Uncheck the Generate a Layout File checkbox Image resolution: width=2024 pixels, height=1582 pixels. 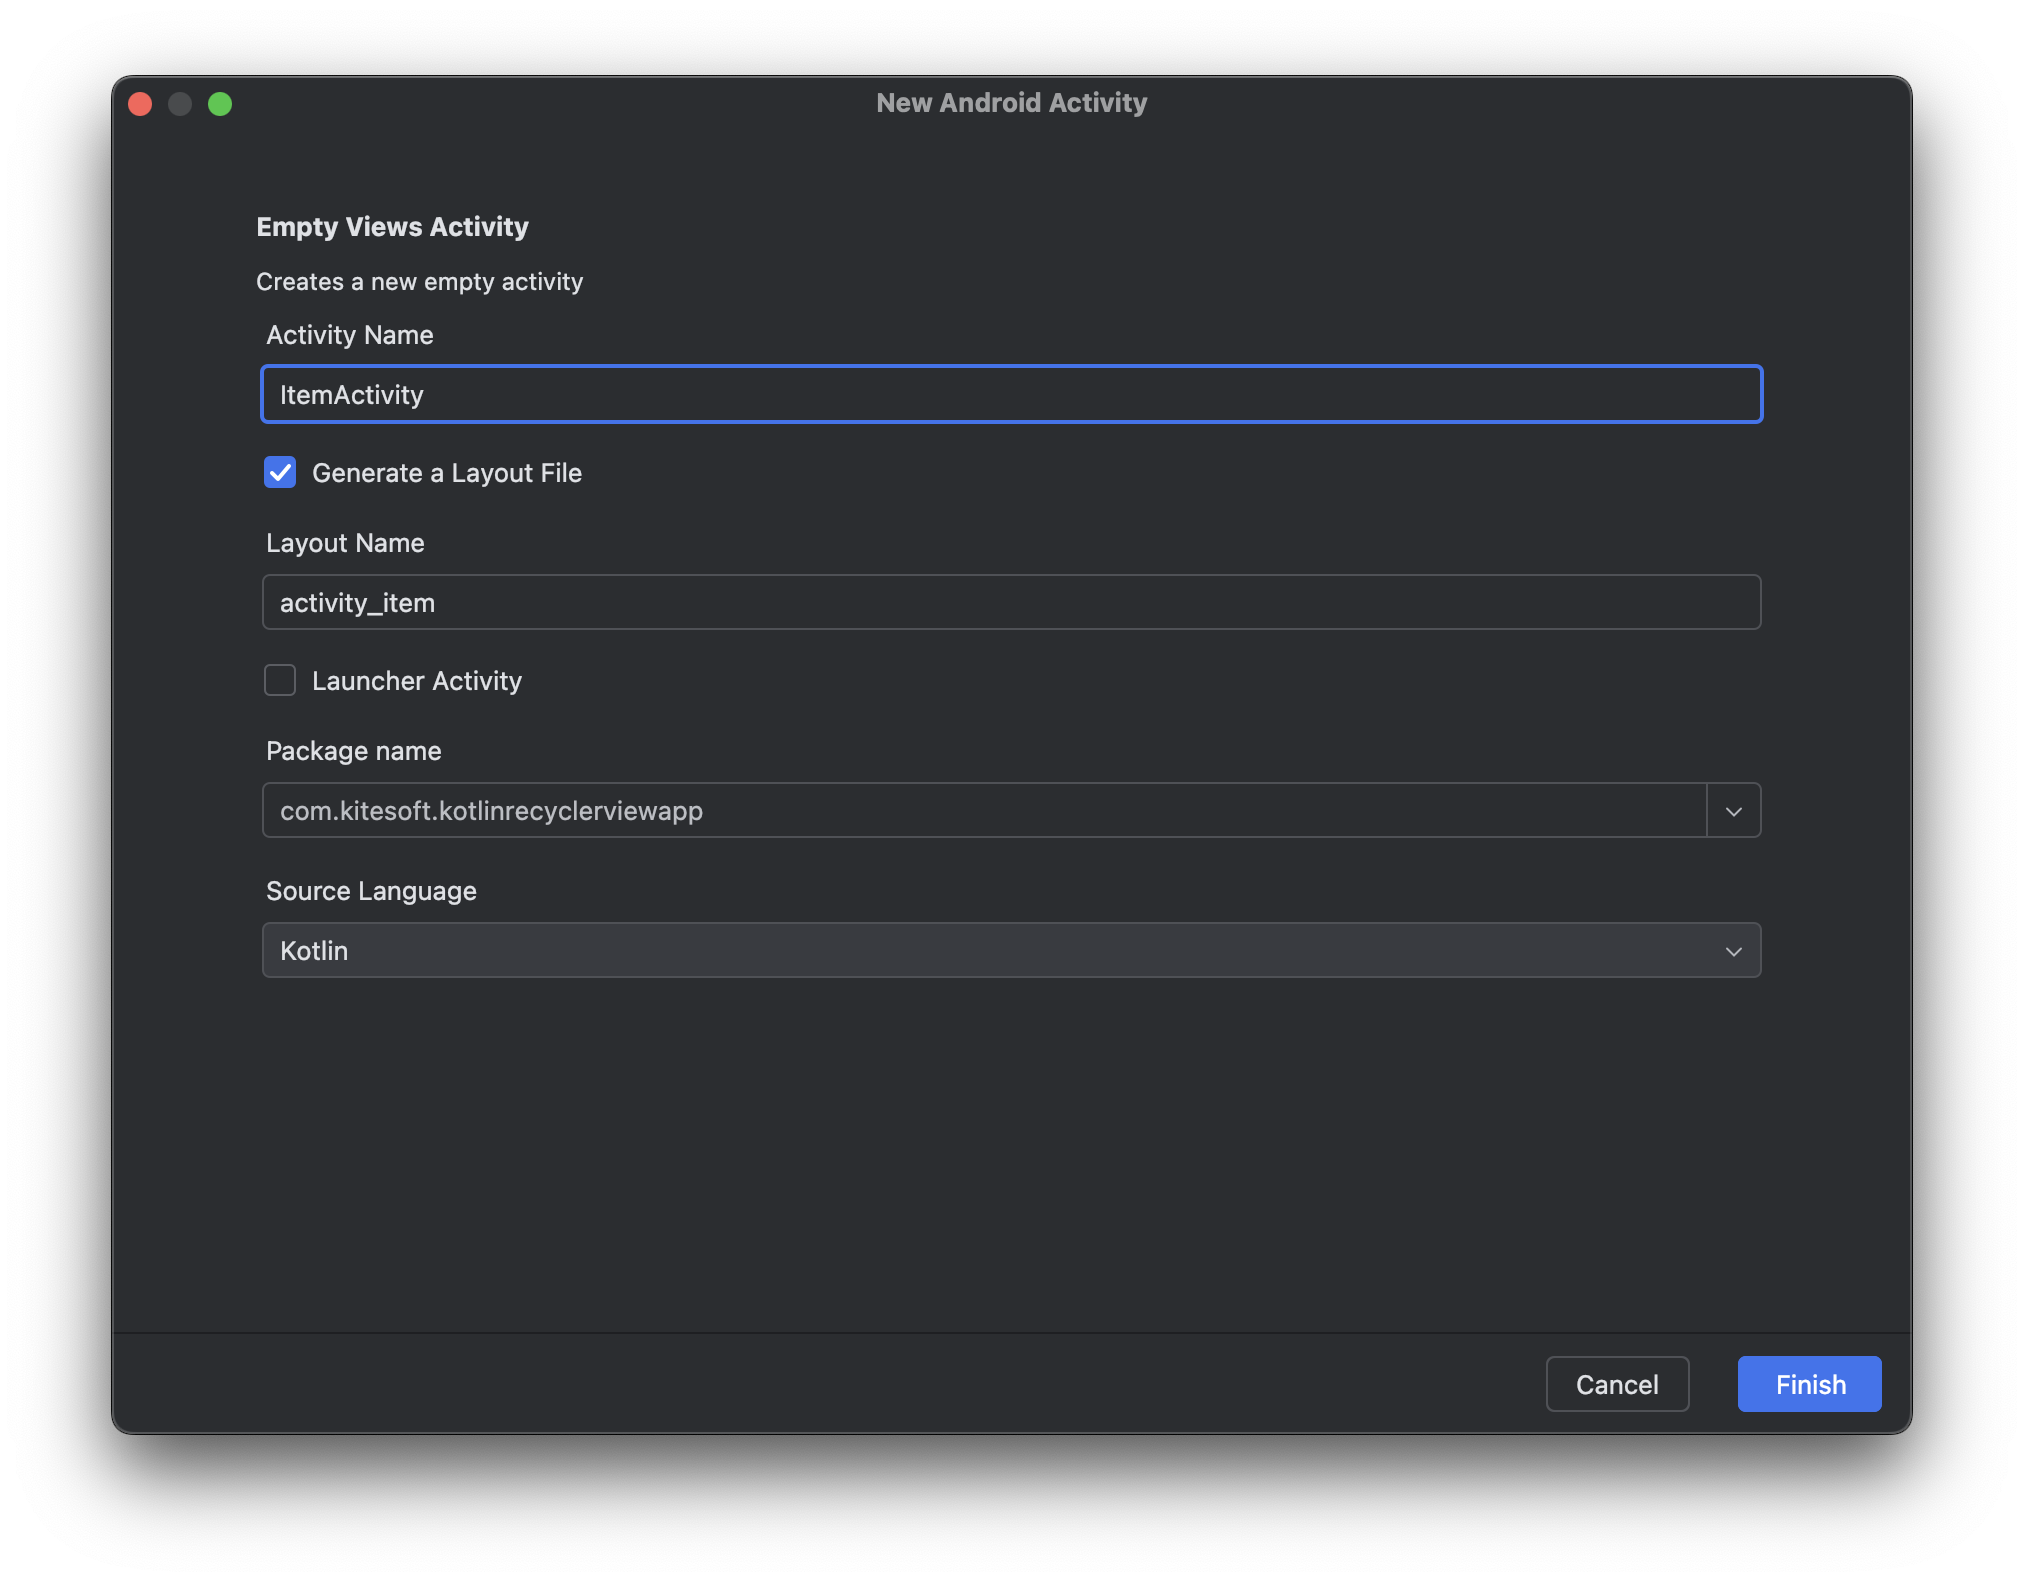(280, 472)
